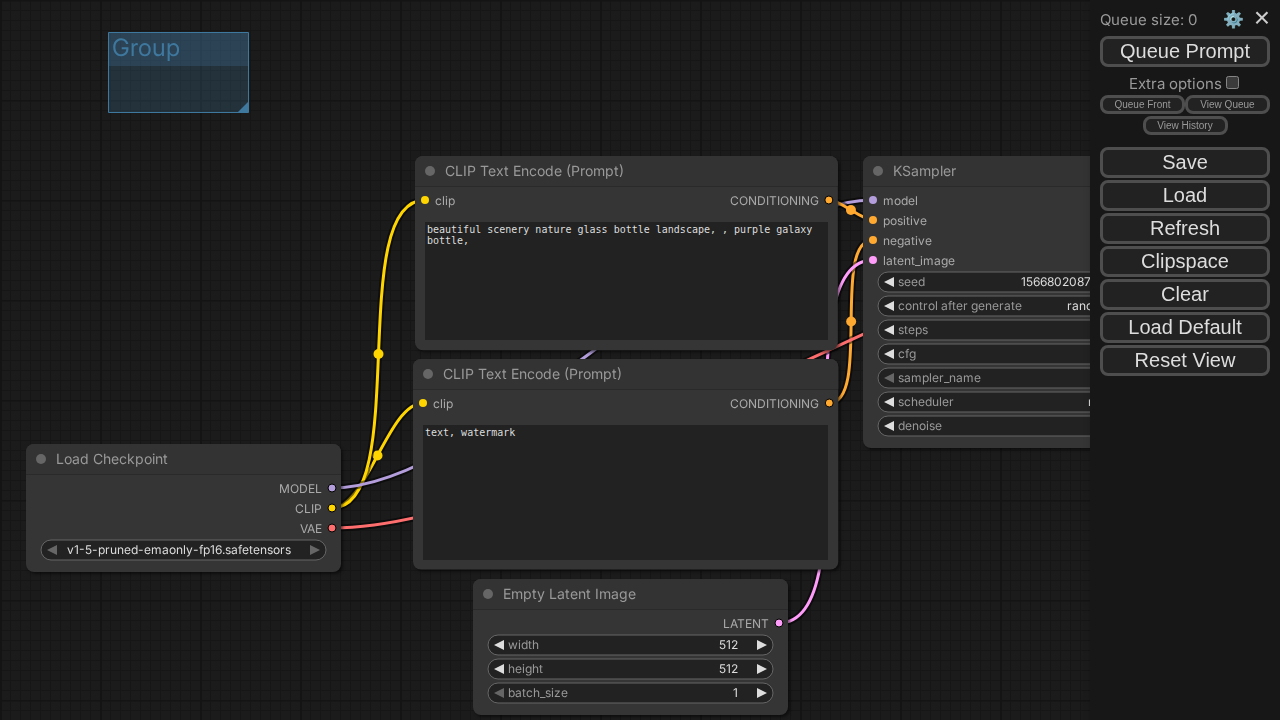Select next checkpoint with the right arrow
The image size is (1280, 720).
[x=314, y=550]
